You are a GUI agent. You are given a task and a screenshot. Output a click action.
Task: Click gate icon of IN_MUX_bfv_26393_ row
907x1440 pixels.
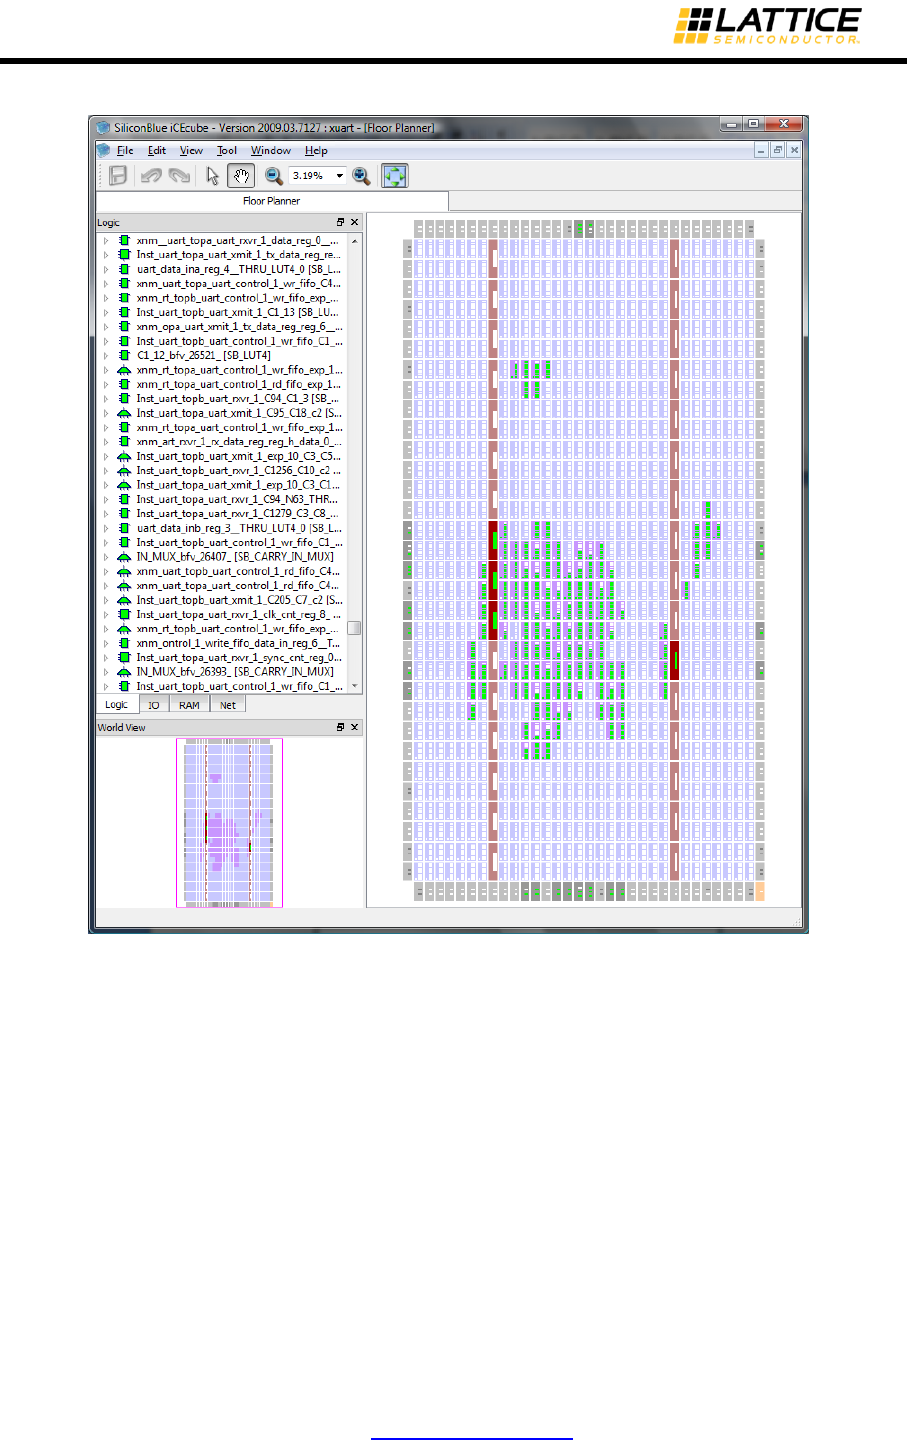[124, 672]
